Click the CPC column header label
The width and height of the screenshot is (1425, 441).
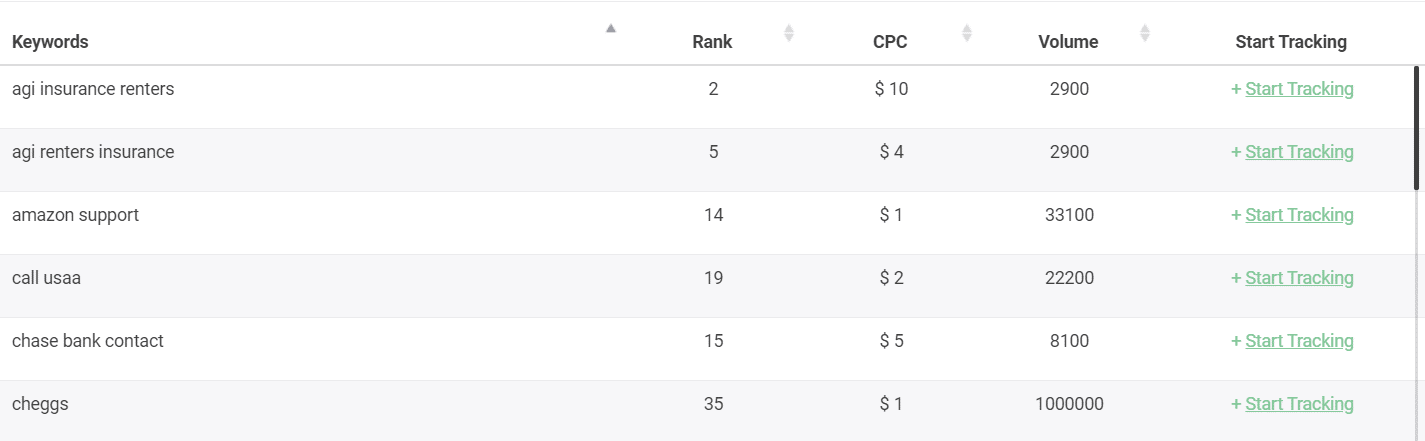890,42
